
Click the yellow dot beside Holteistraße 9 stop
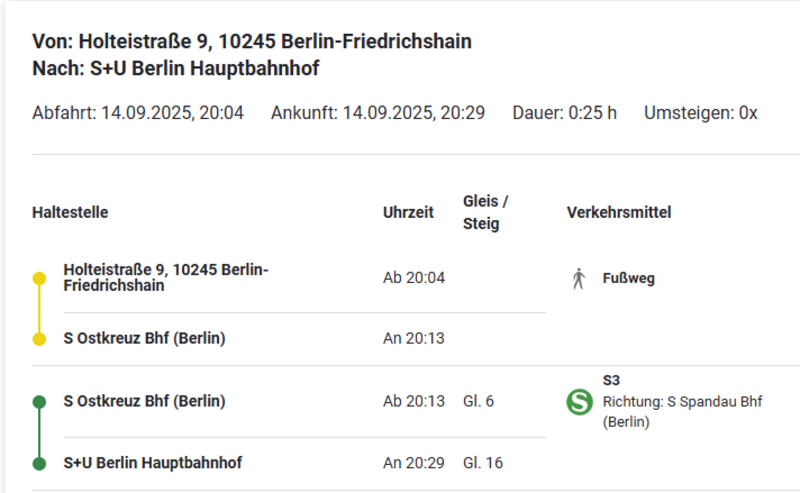click(x=39, y=278)
